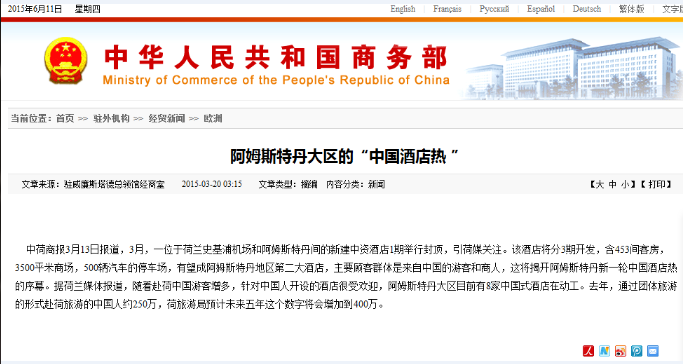This screenshot has width=683, height=364.
Task: Click the national emblem logo
Action: coord(65,60)
